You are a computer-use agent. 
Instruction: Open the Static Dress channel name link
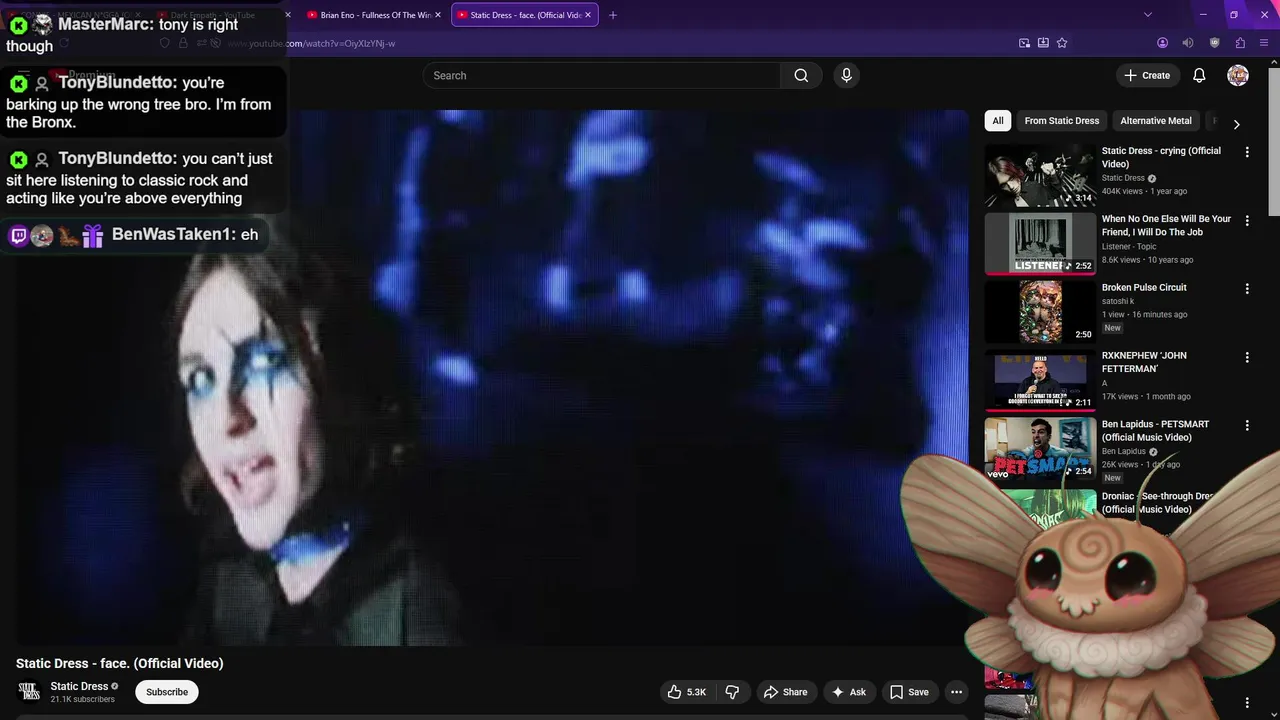[79, 686]
